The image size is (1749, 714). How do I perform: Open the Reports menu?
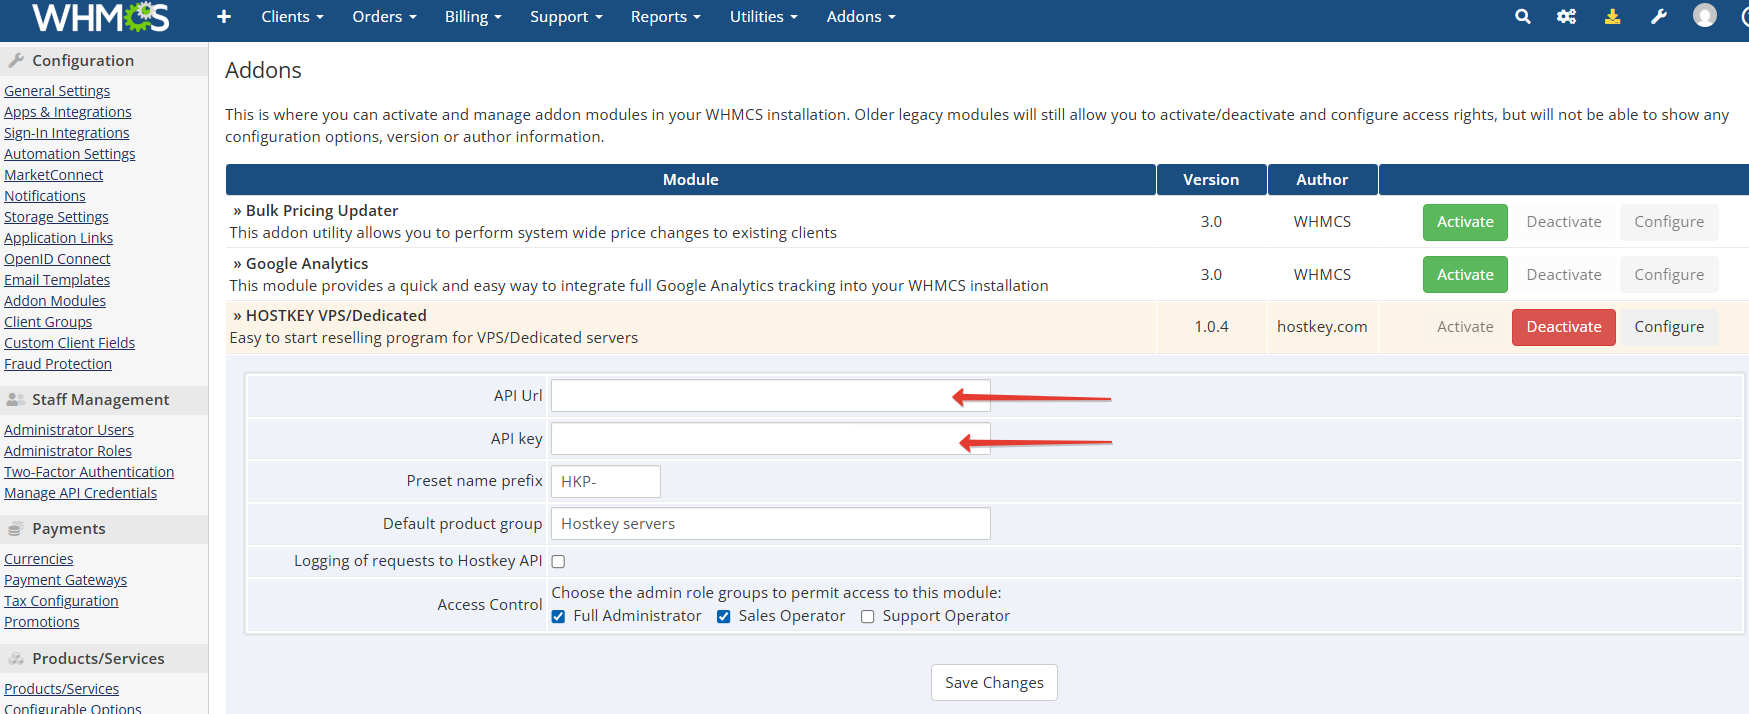click(665, 17)
